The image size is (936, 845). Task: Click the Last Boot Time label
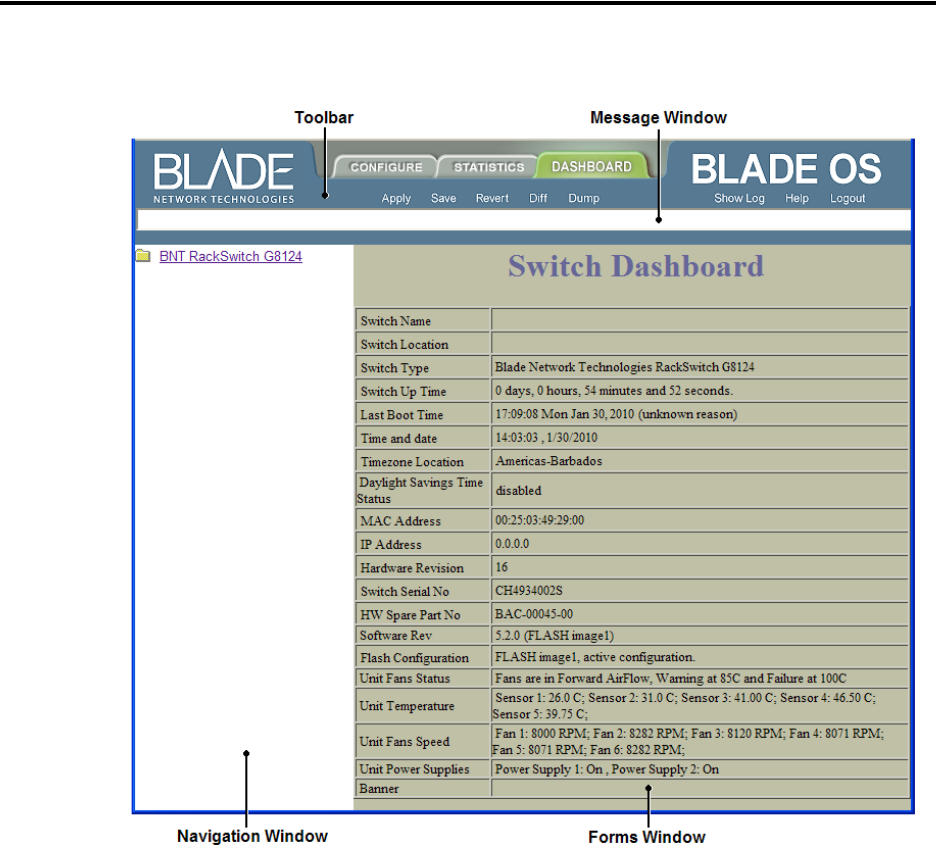coord(402,415)
